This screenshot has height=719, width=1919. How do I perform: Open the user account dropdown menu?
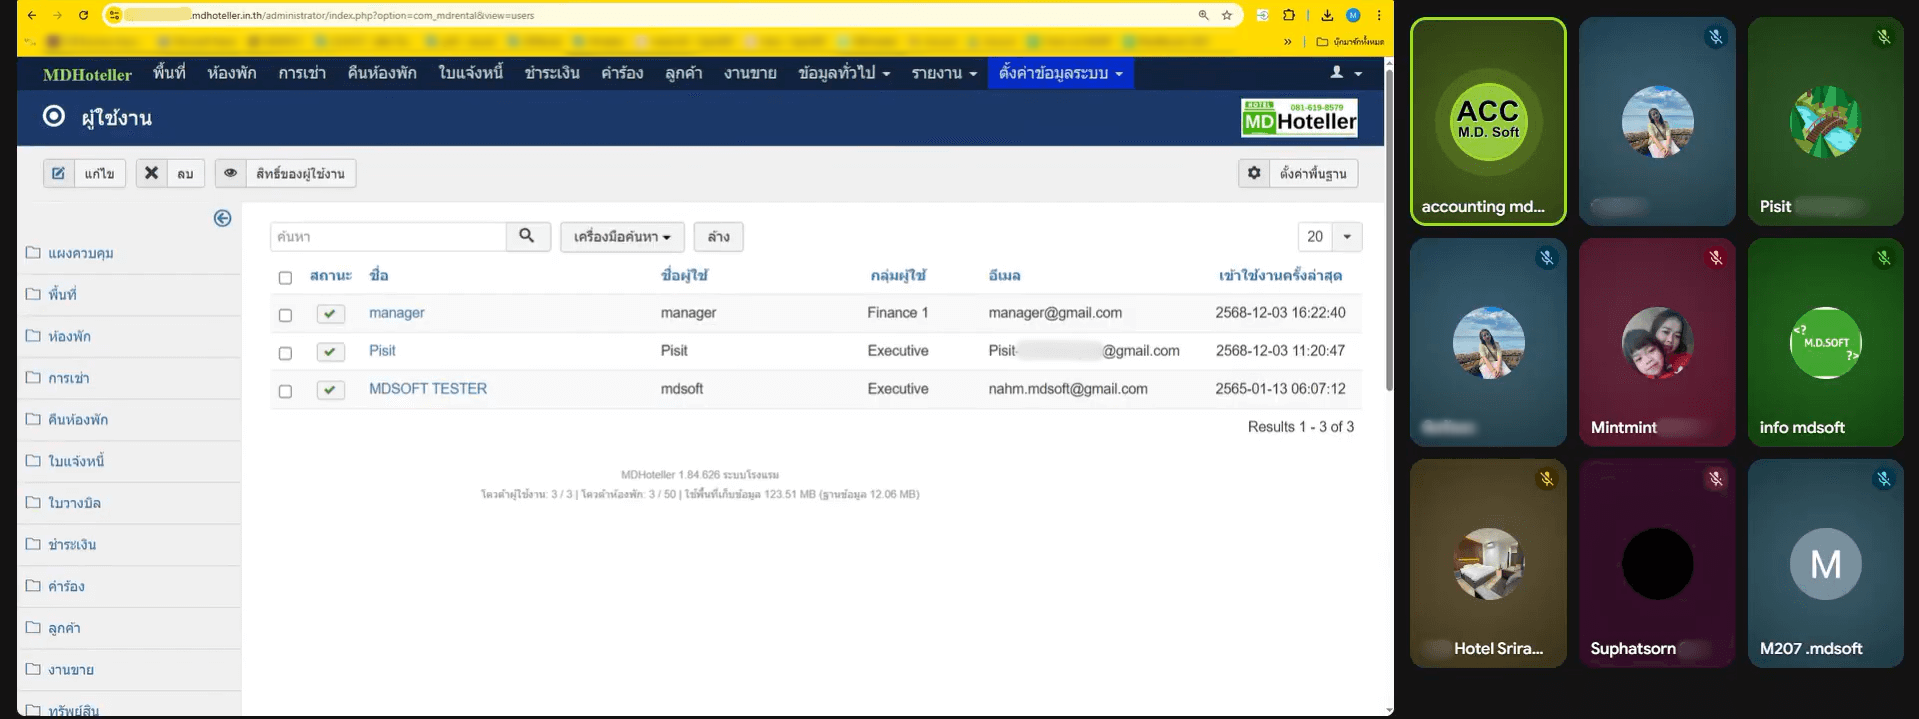click(1346, 73)
